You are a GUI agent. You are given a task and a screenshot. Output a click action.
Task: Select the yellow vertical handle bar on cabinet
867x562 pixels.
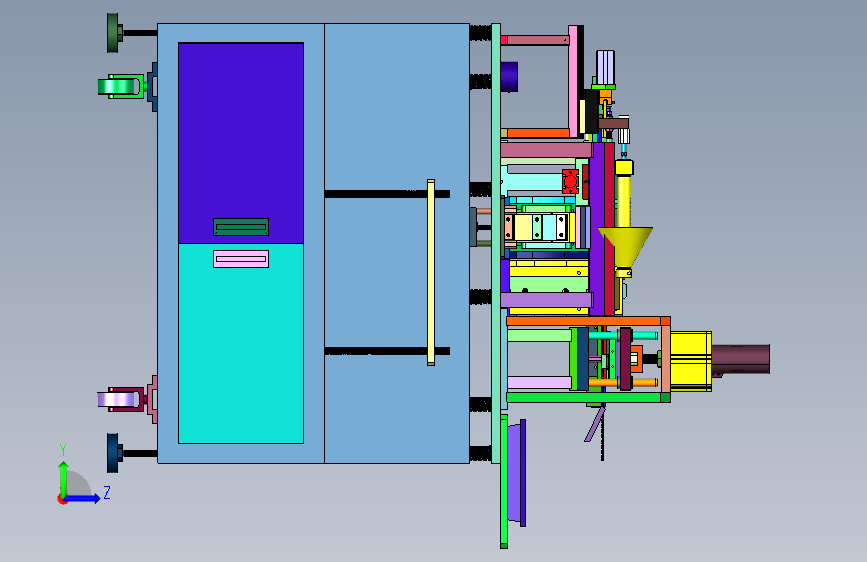point(431,272)
